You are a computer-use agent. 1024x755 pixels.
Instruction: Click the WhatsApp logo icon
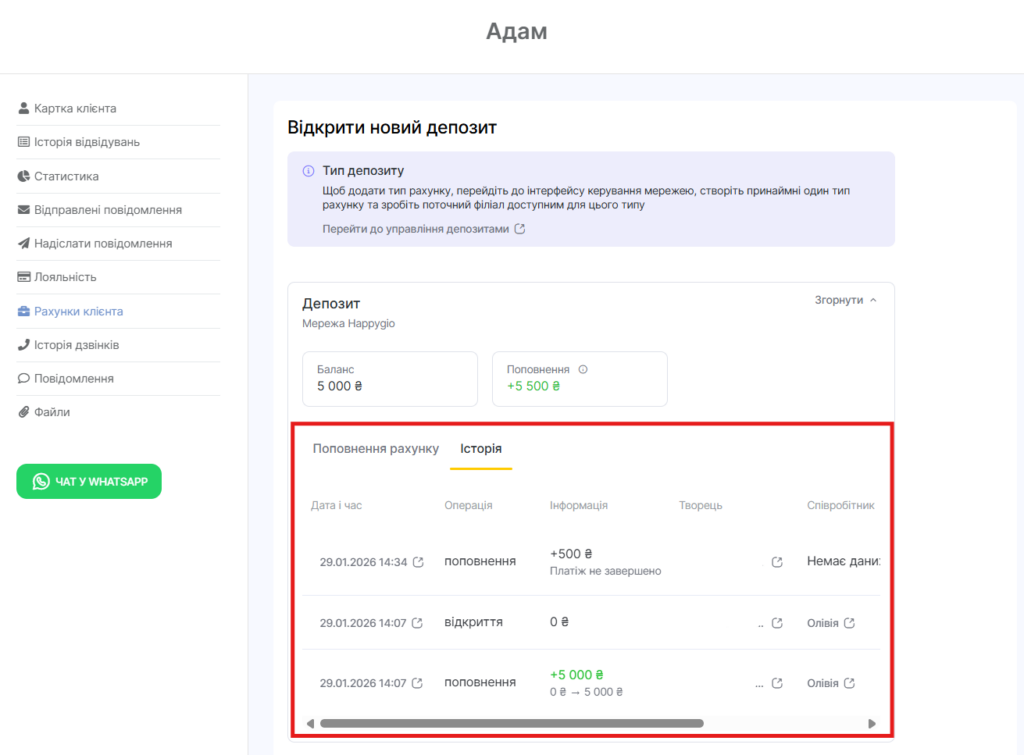[41, 481]
